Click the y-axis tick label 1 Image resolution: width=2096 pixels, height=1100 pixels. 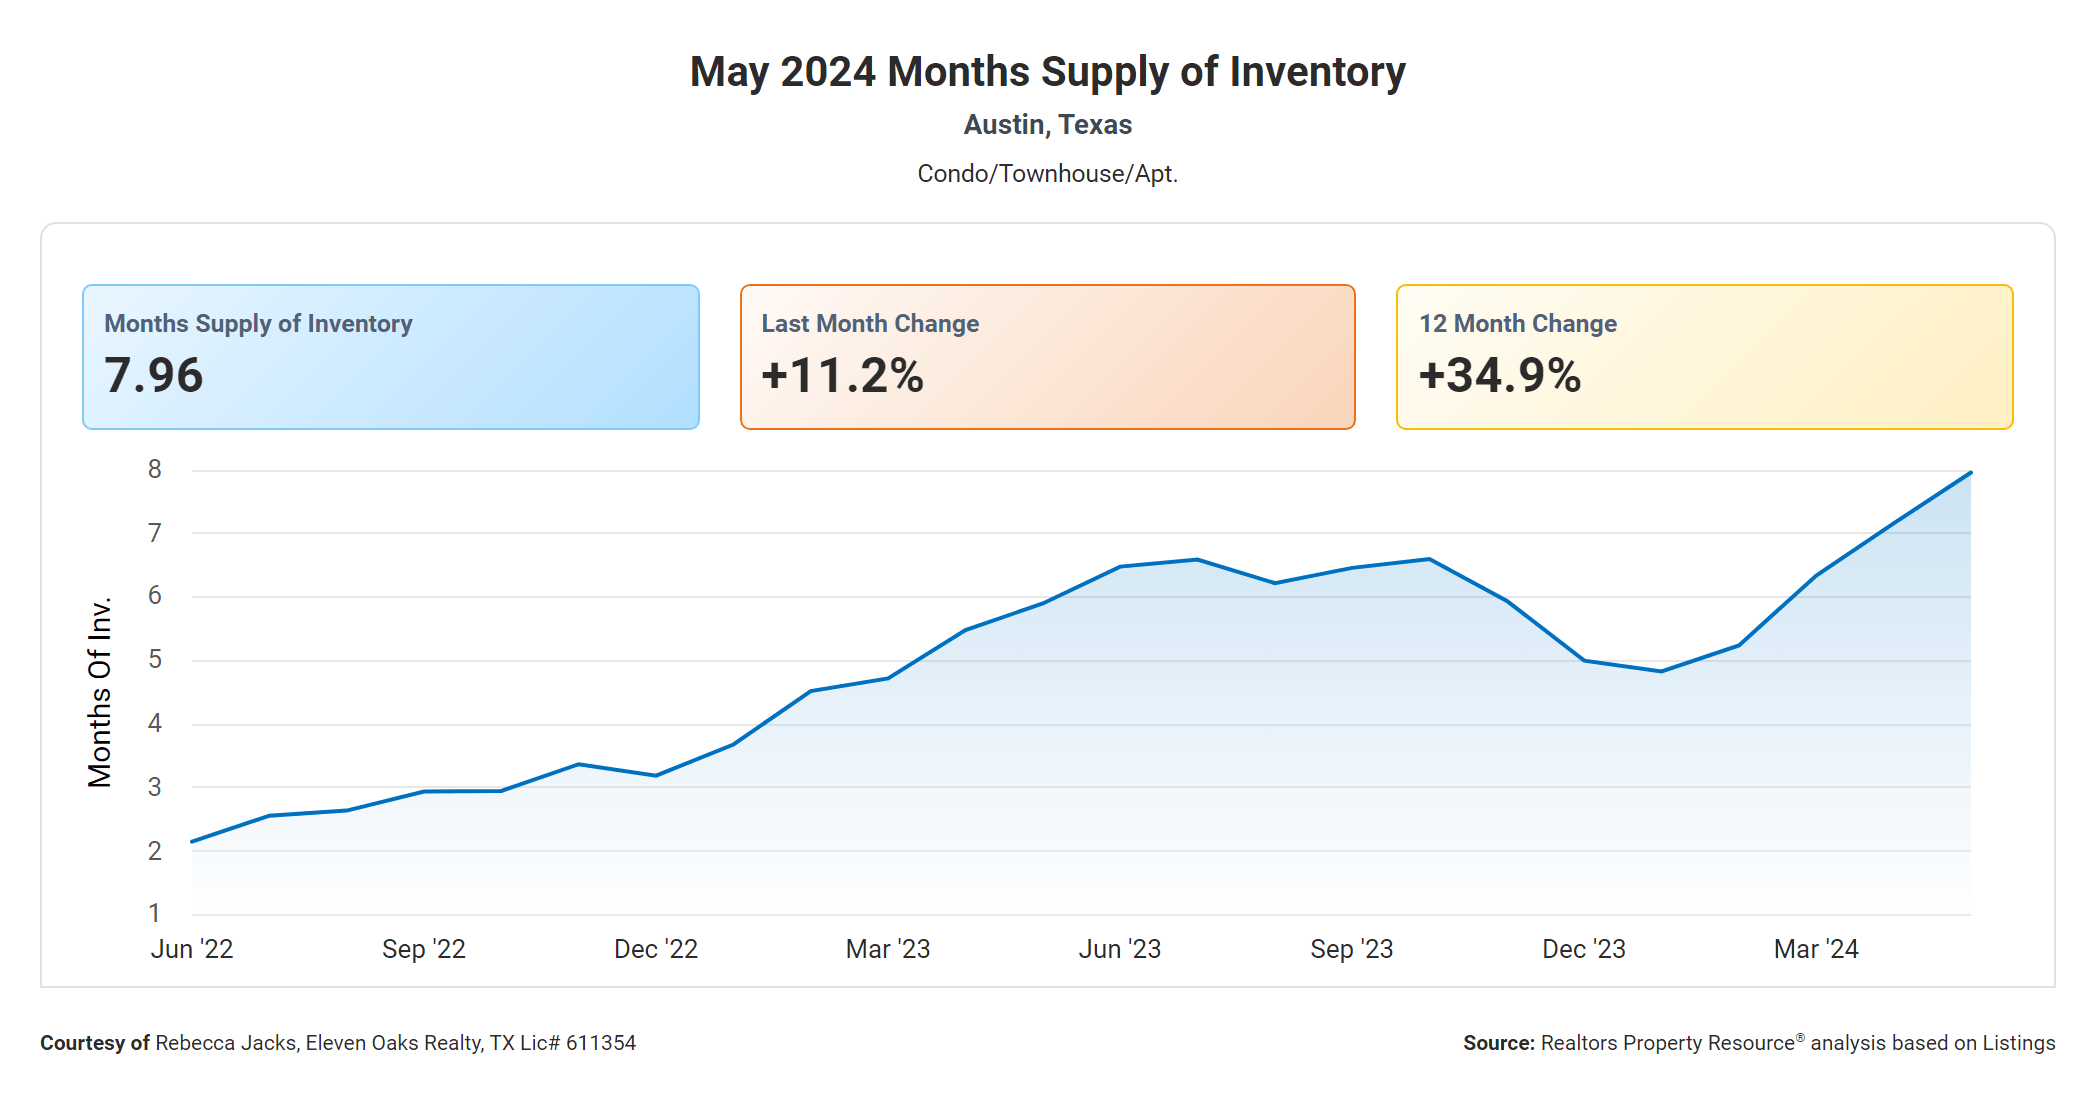155,913
